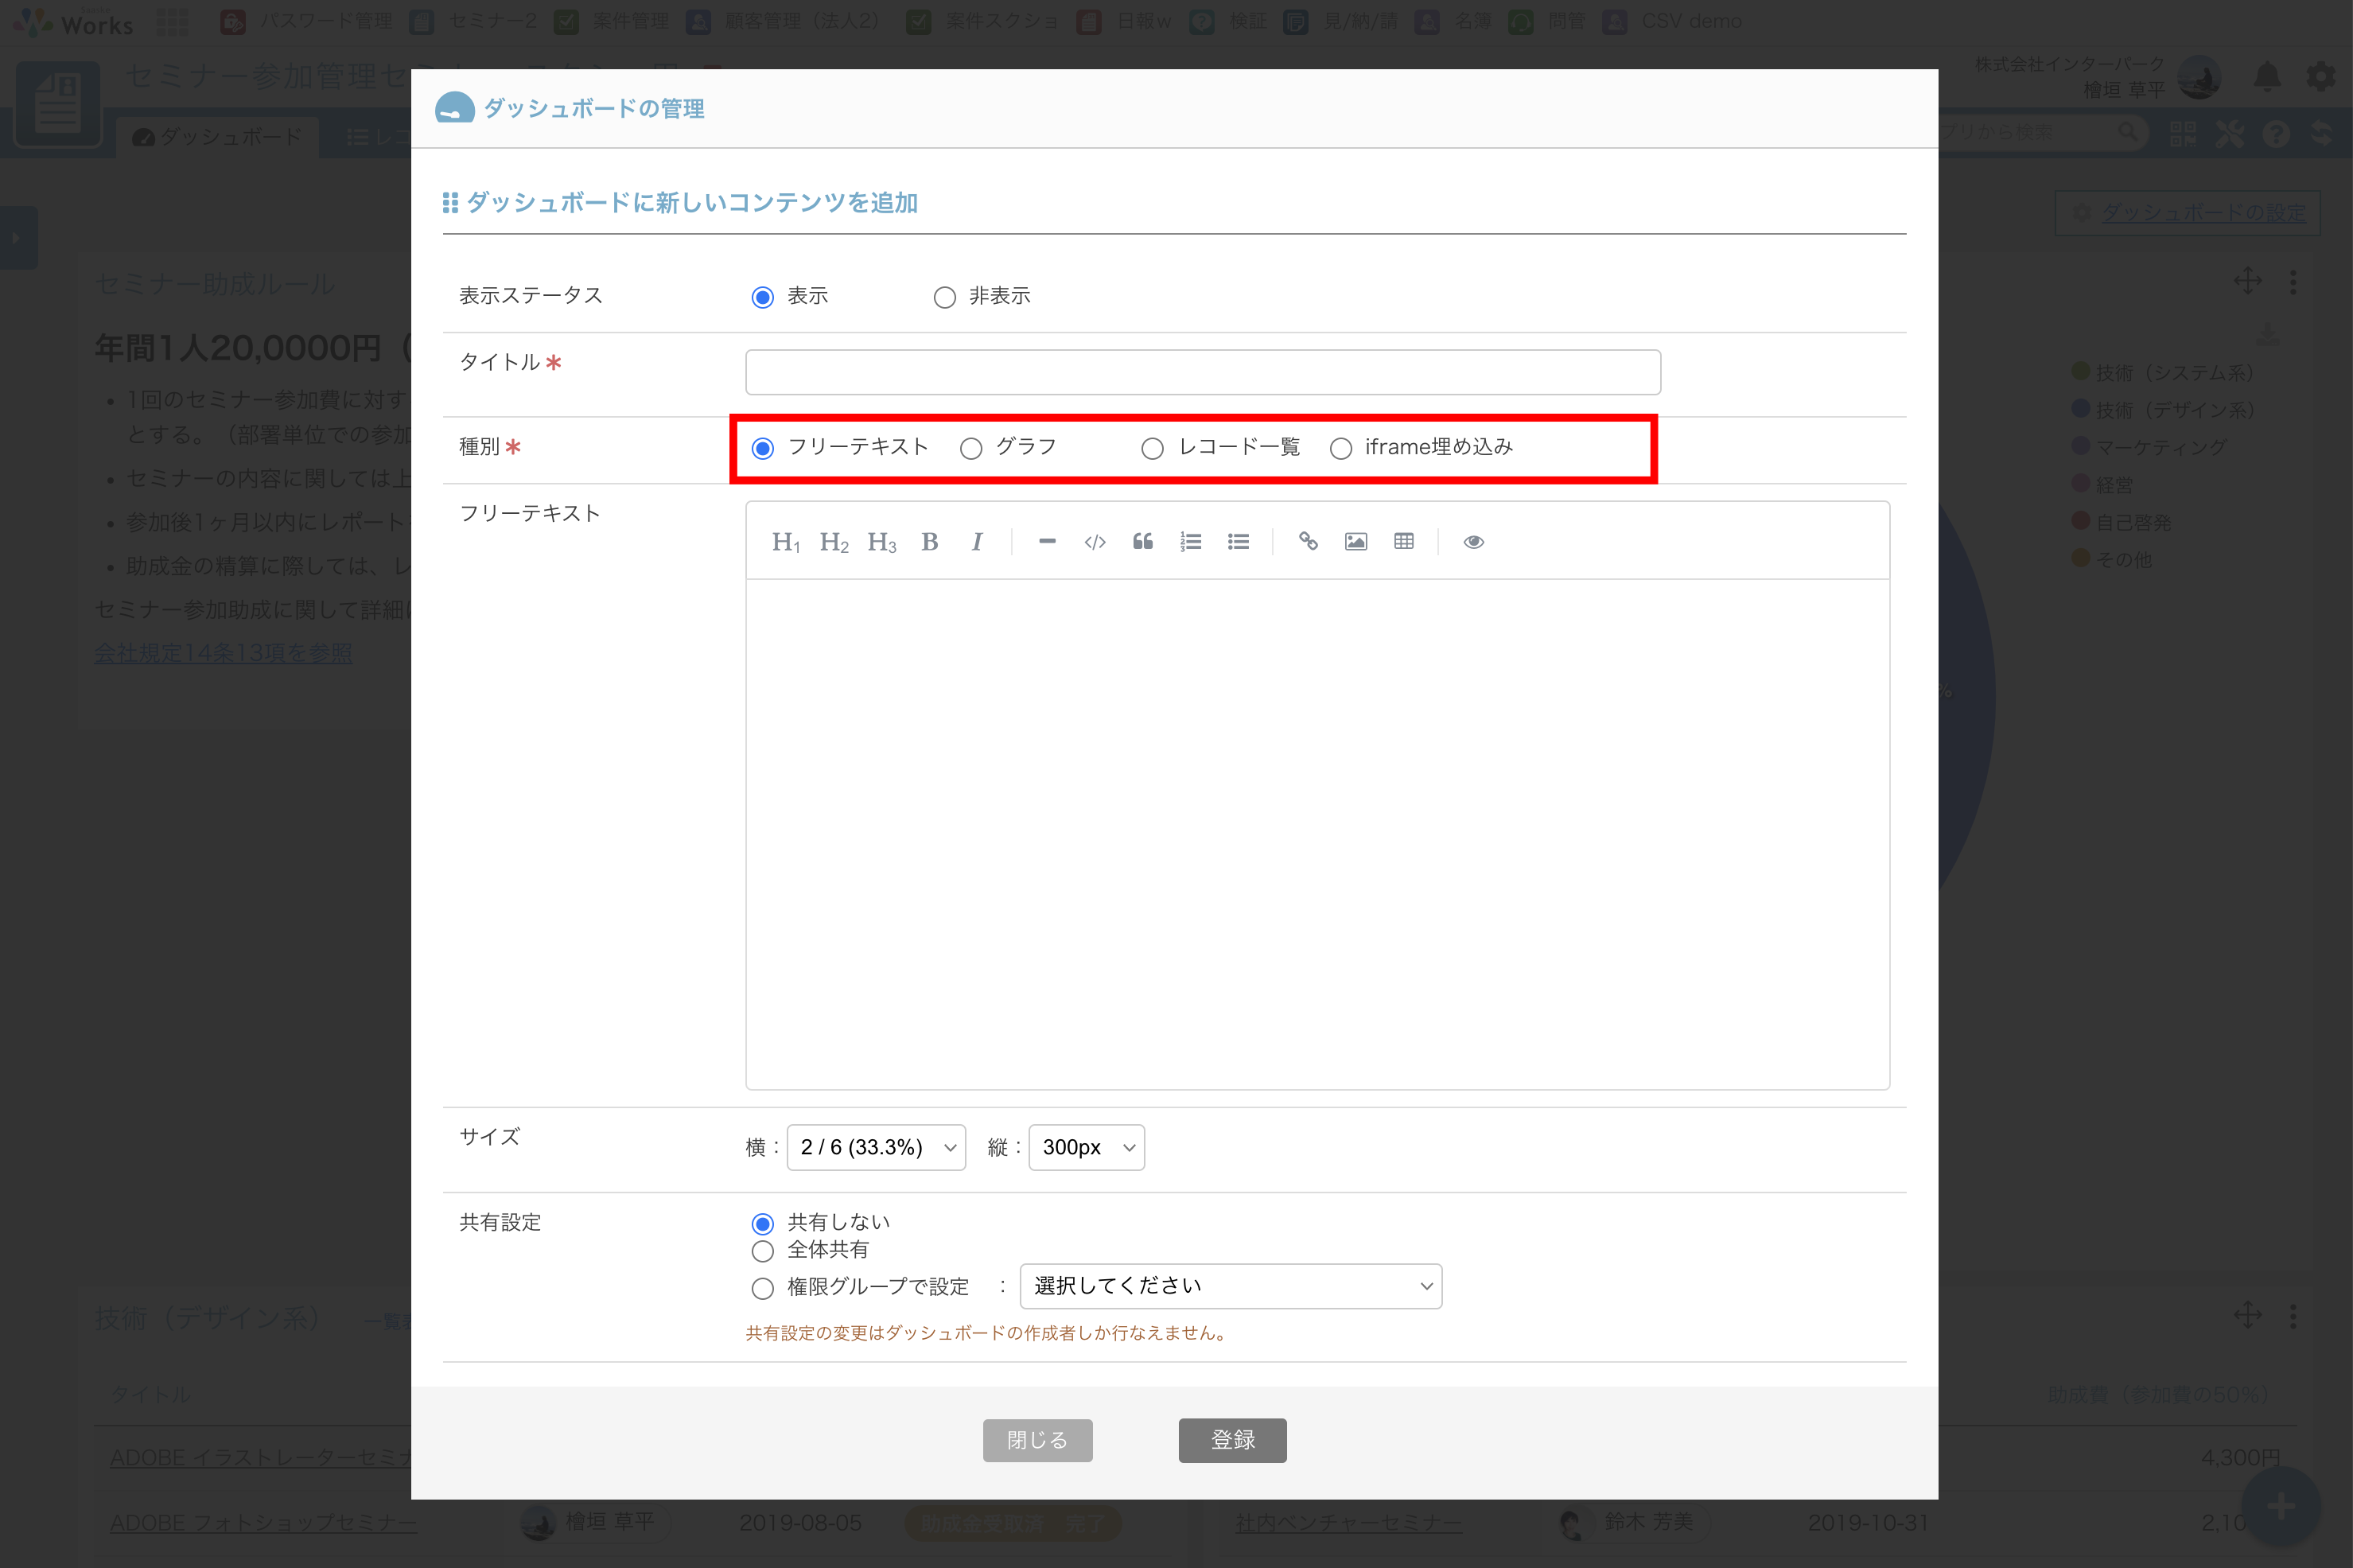Insert a horizontal rule in the editor

(1047, 542)
